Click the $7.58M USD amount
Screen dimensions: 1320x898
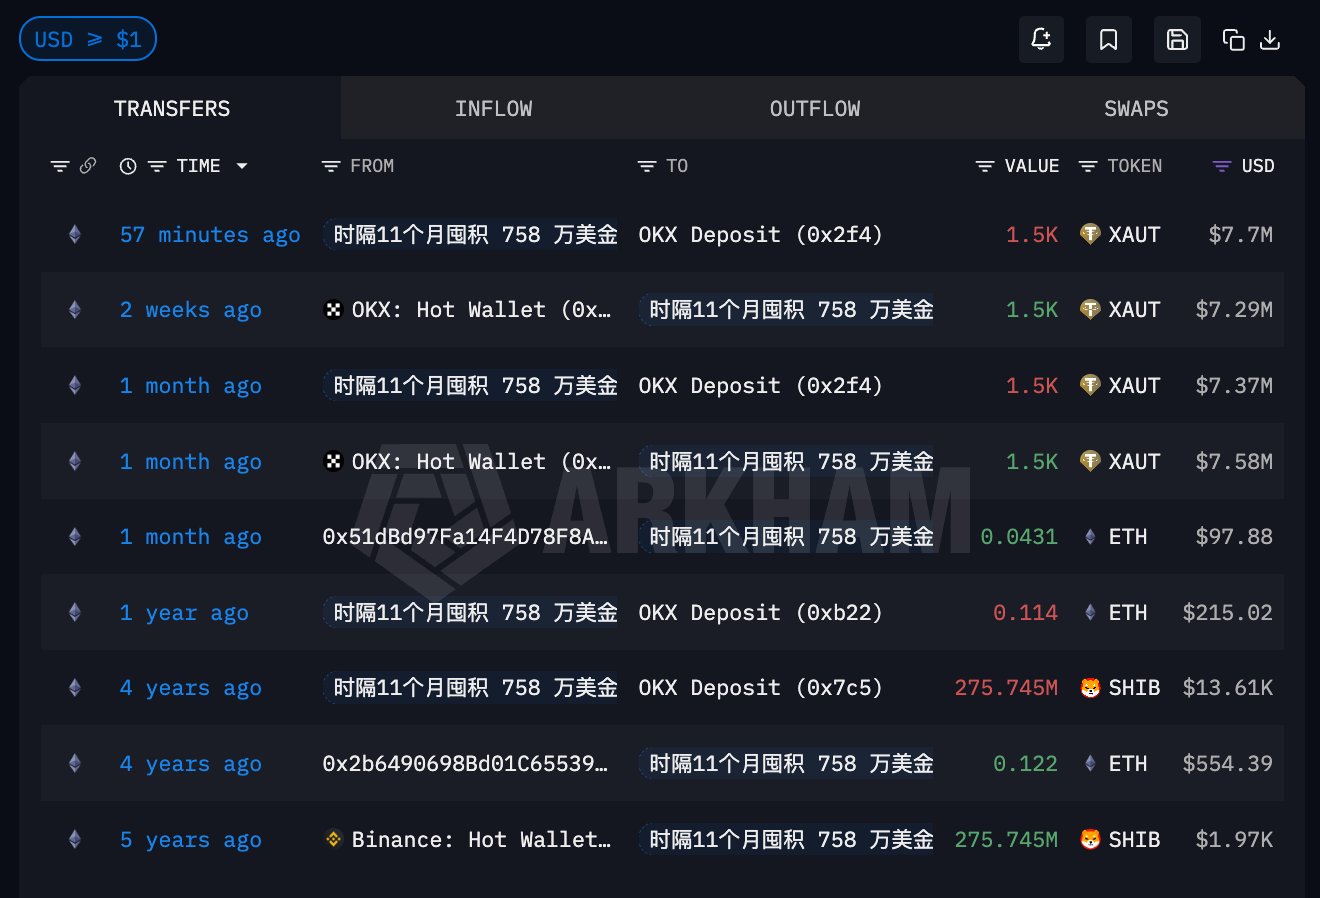[1235, 462]
